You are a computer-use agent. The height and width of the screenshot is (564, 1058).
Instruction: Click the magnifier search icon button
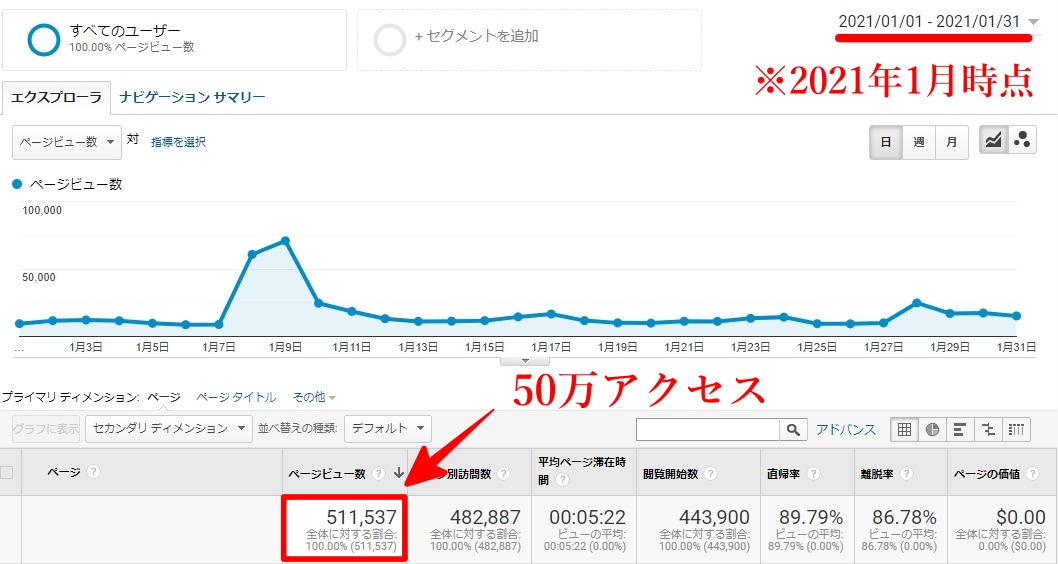(794, 429)
